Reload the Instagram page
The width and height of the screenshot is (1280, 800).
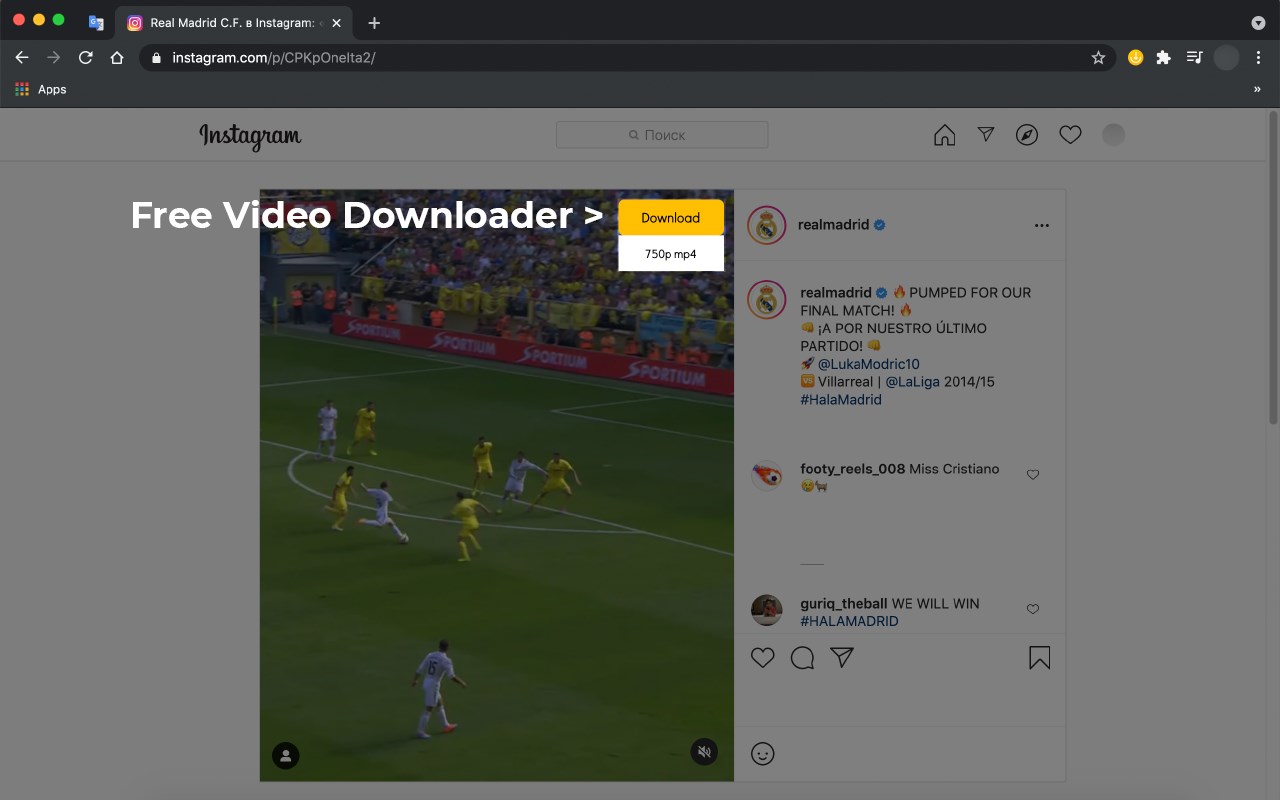tap(86, 58)
